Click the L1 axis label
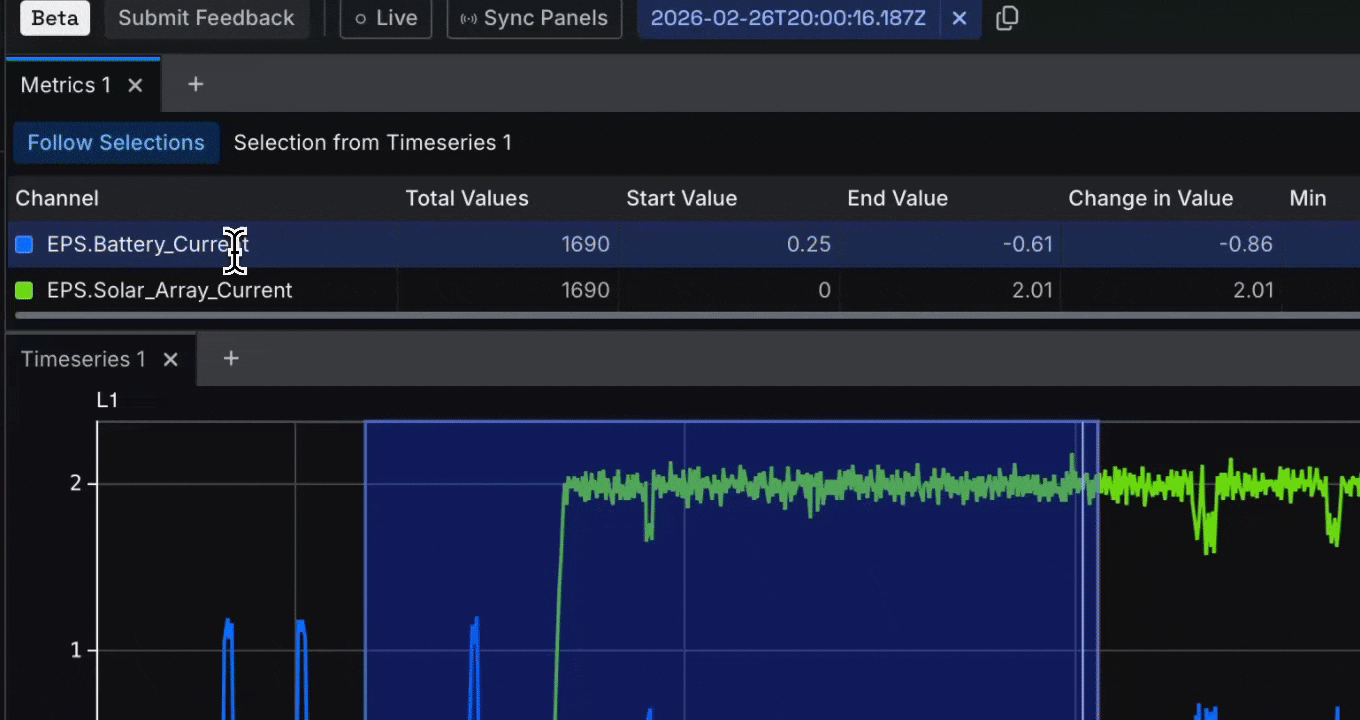This screenshot has height=720, width=1360. (107, 401)
